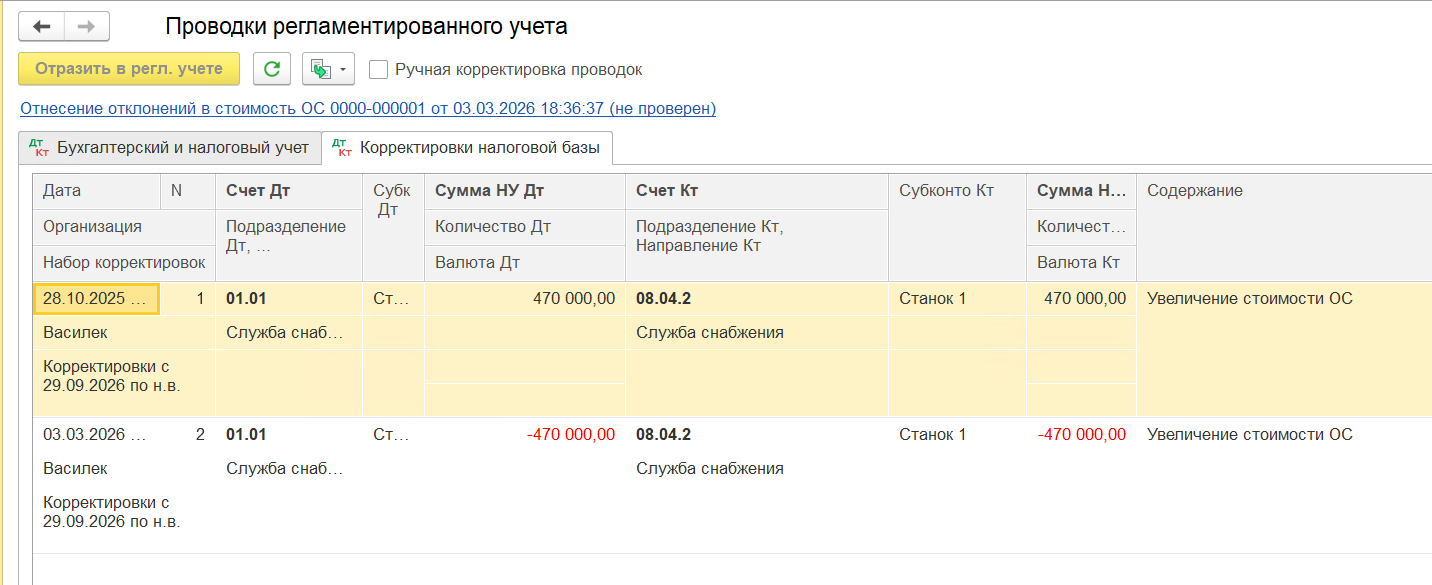1432x585 pixels.
Task: Click Счет Кт column header
Action: pyautogui.click(x=757, y=191)
